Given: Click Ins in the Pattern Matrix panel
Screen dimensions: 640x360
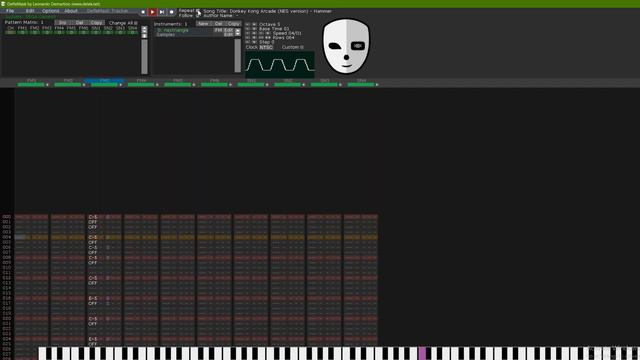Looking at the screenshot, I should tap(62, 23).
